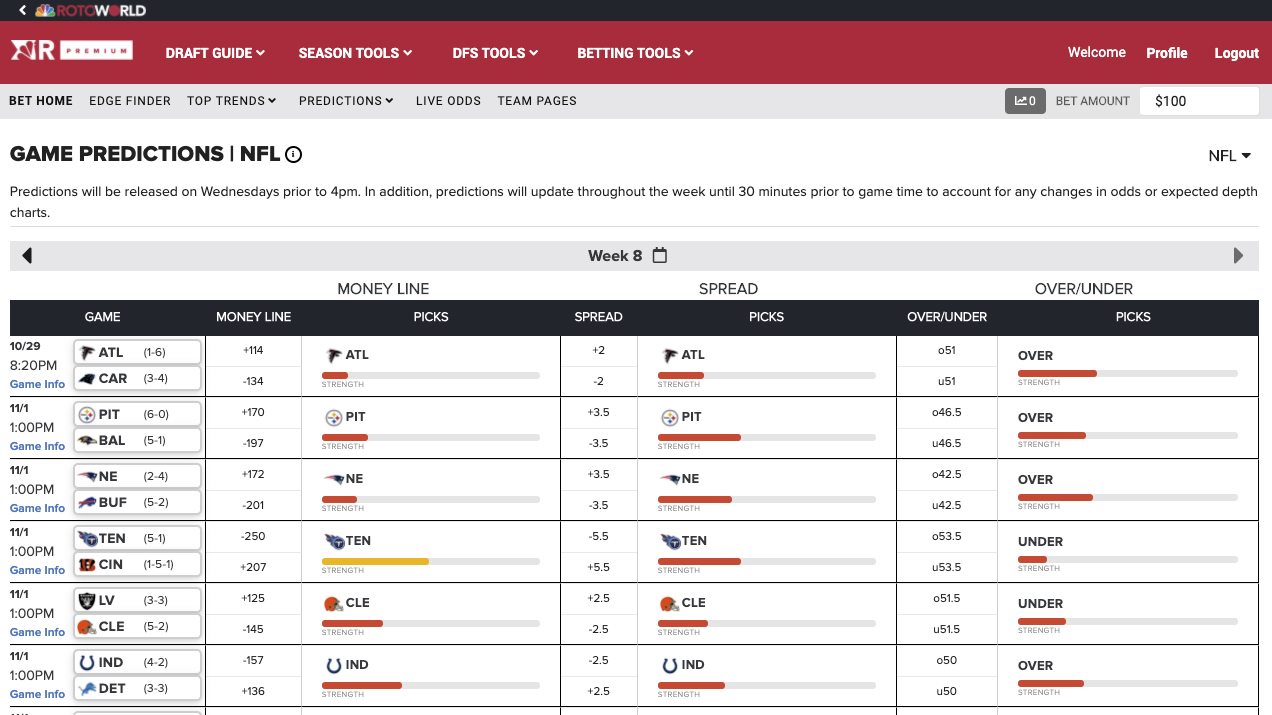
Task: Advance to next week with right arrow
Action: [1238, 256]
